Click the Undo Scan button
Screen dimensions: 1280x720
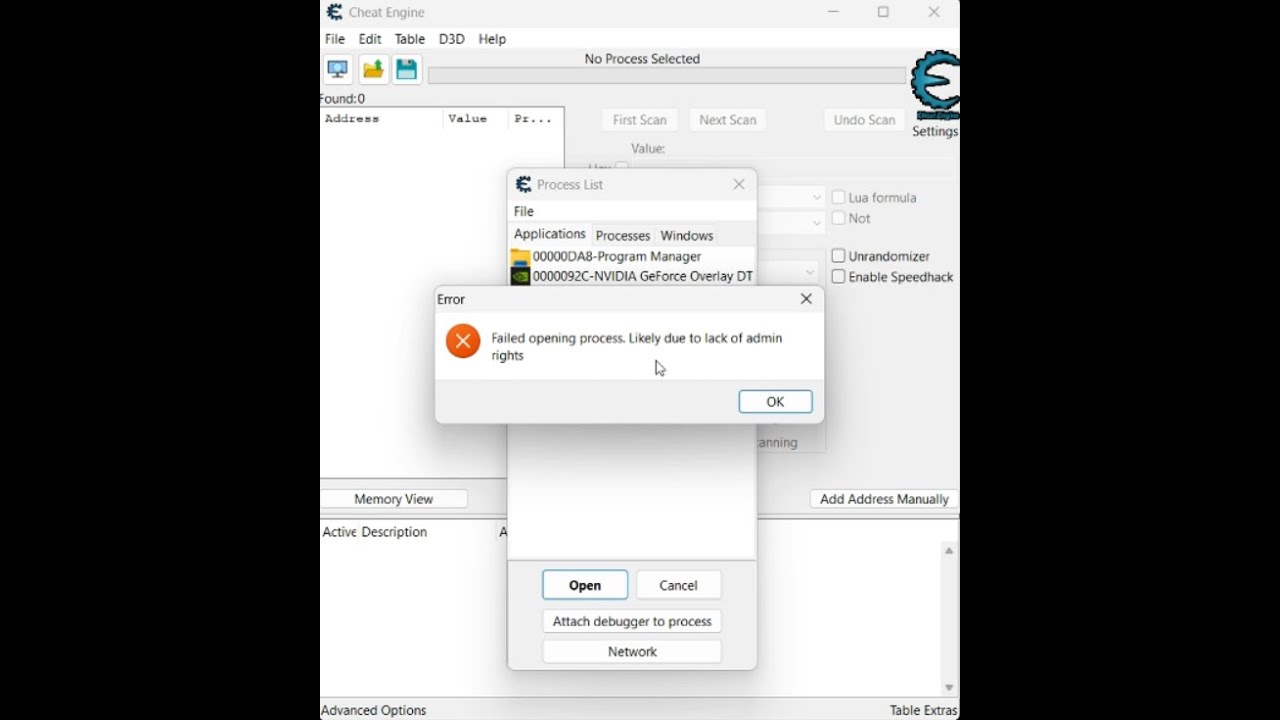point(865,119)
